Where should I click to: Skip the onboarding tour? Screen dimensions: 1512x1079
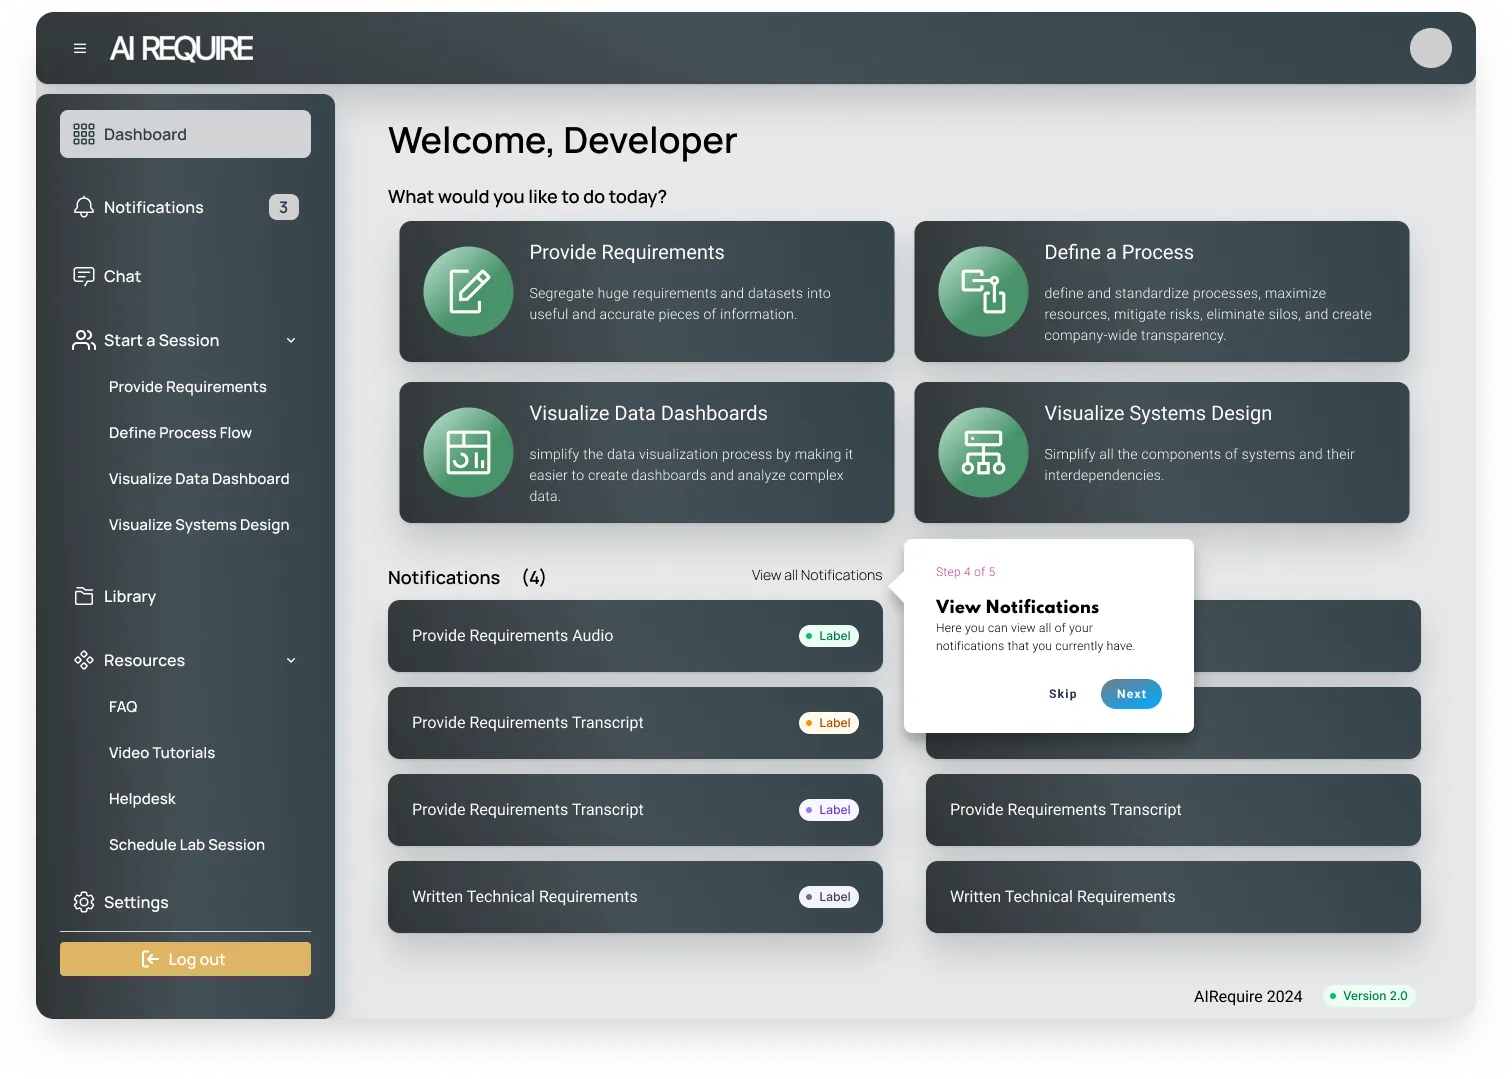click(1063, 694)
